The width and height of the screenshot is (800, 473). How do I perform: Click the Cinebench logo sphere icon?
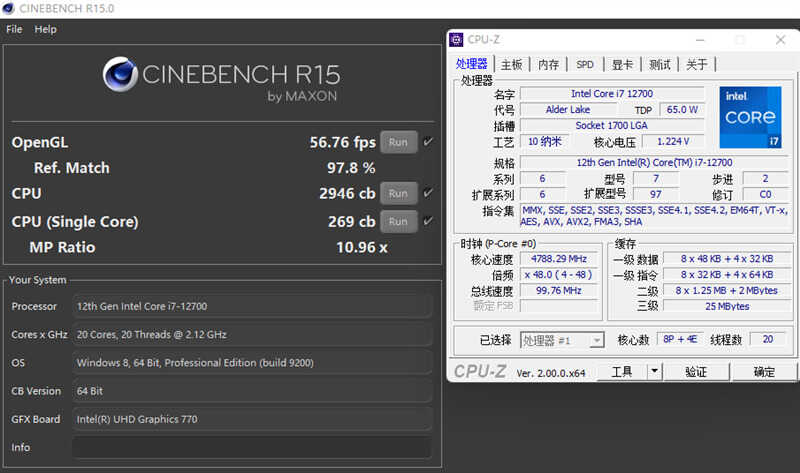point(120,74)
